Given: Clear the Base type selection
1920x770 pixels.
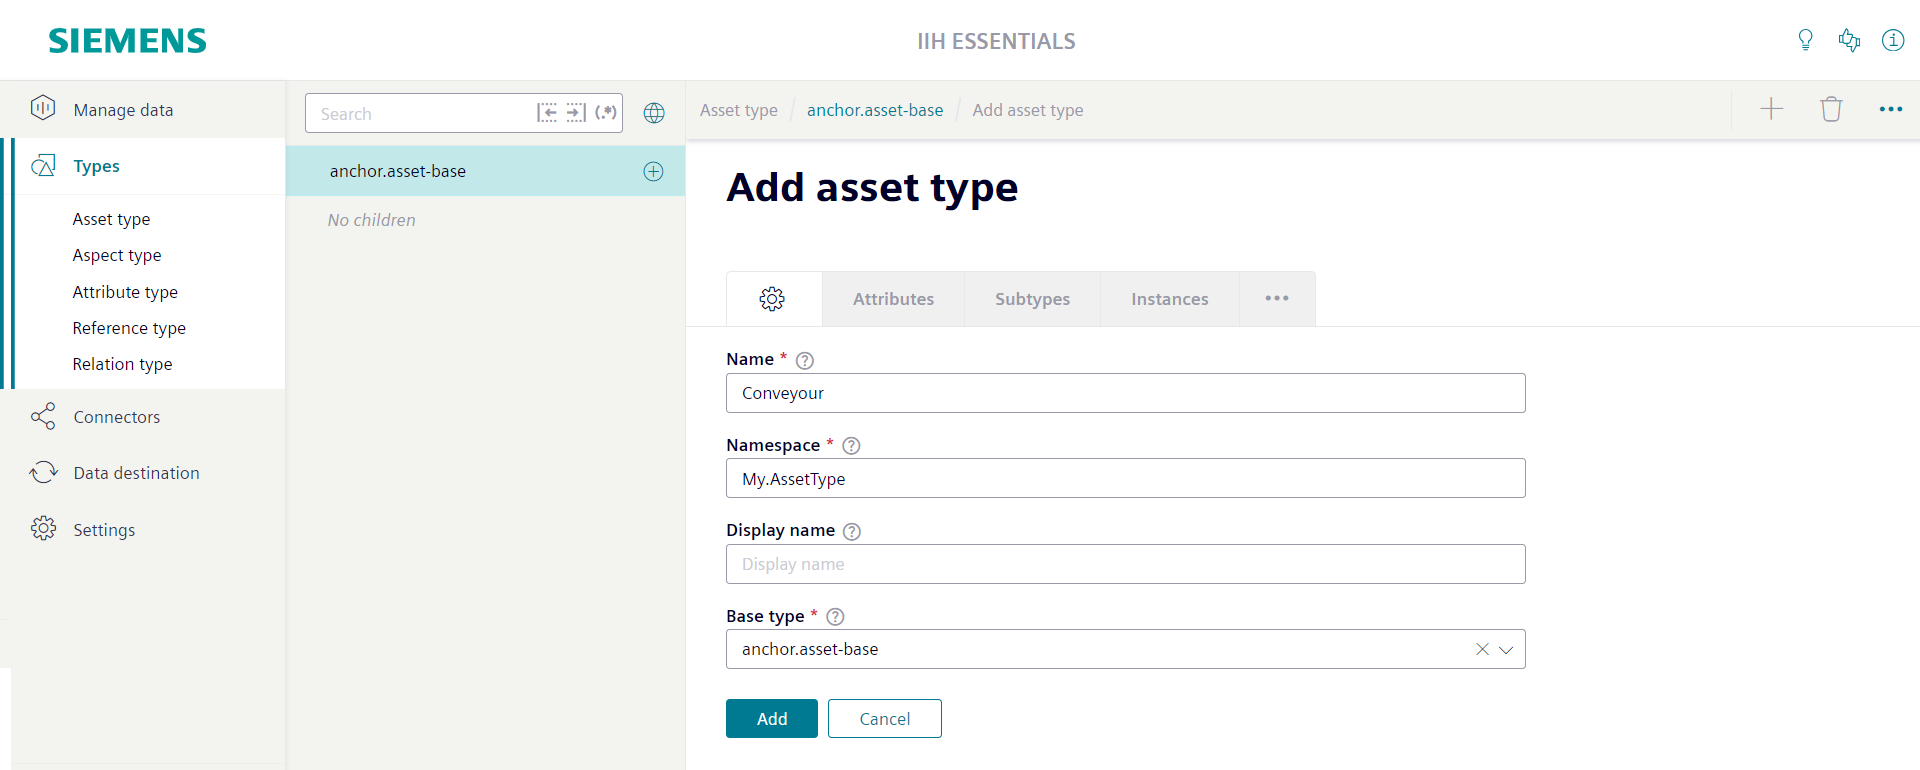Looking at the screenshot, I should click(x=1482, y=649).
